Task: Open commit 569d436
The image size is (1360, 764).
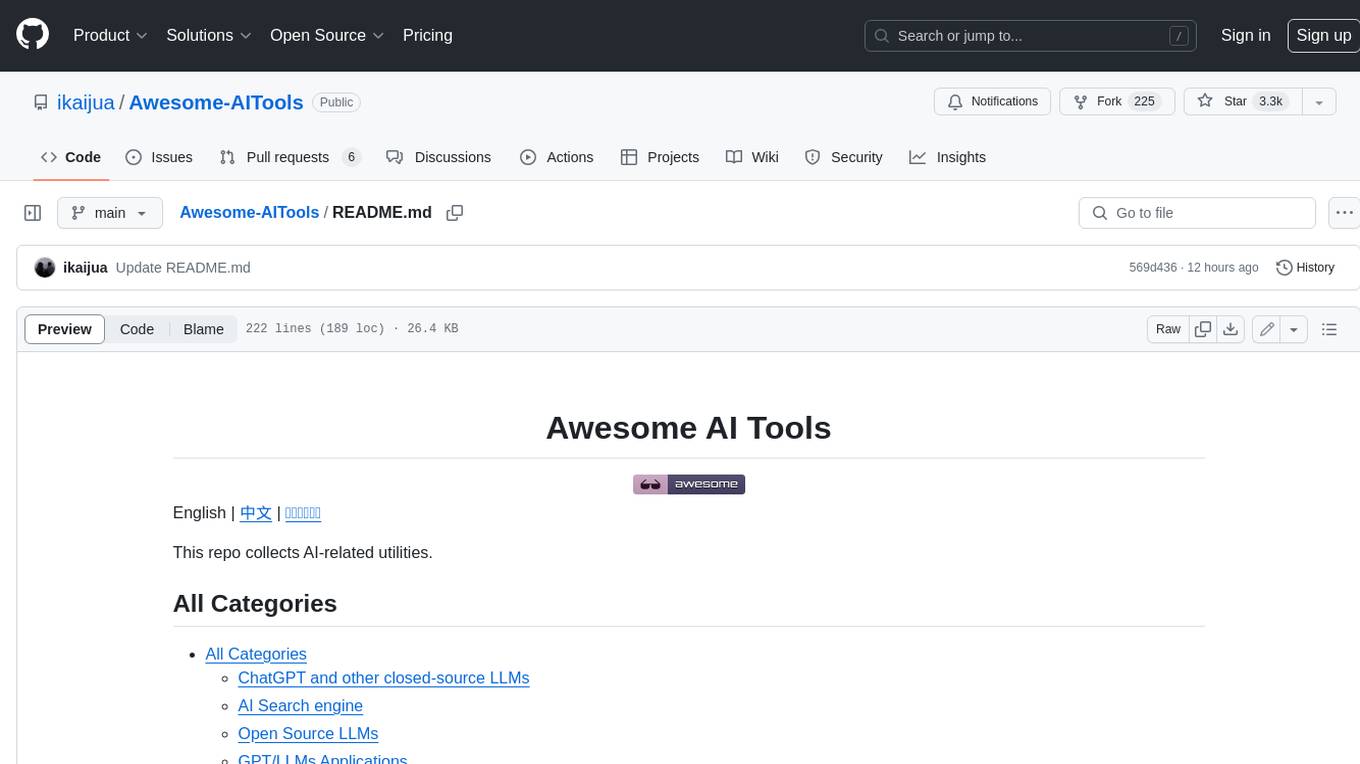Action: [x=1152, y=268]
